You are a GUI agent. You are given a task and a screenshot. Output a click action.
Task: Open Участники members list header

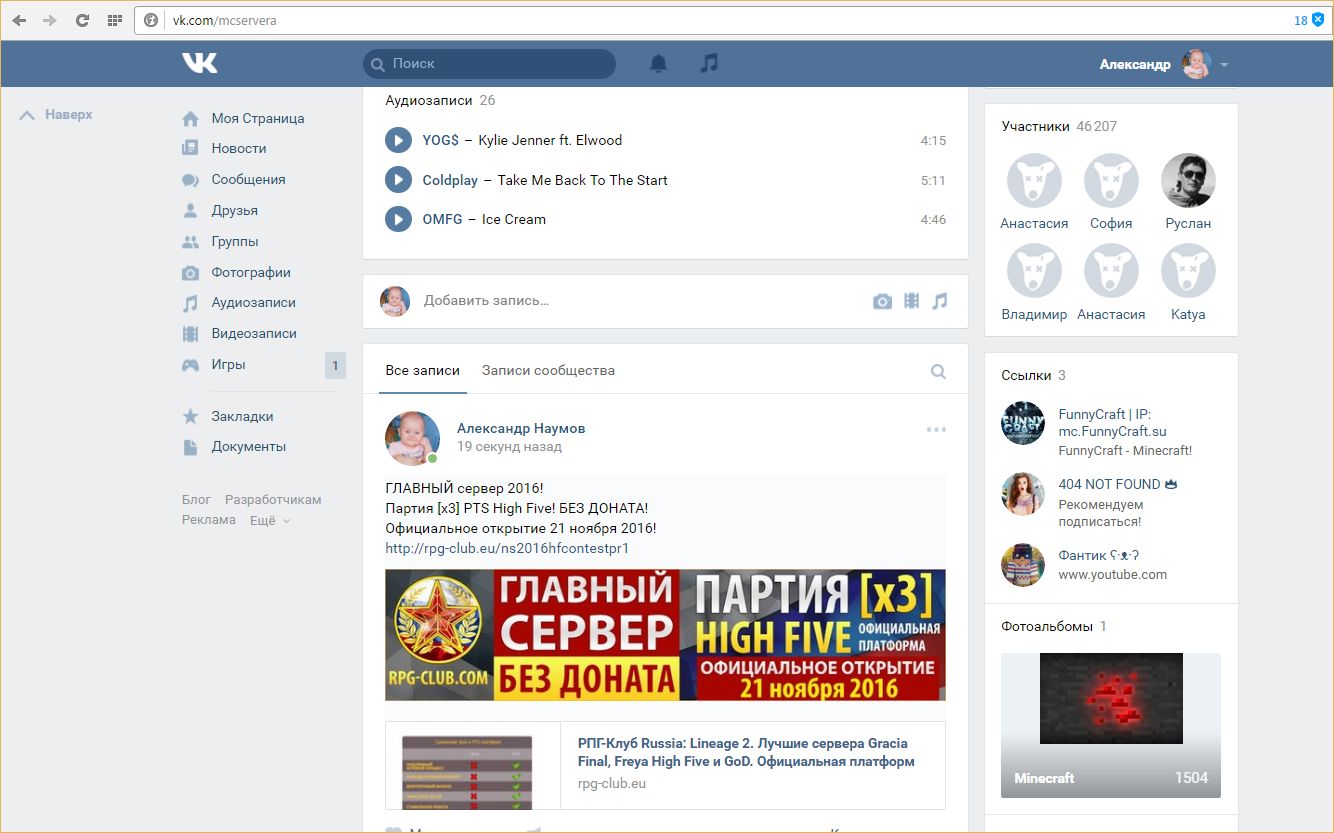click(1059, 126)
